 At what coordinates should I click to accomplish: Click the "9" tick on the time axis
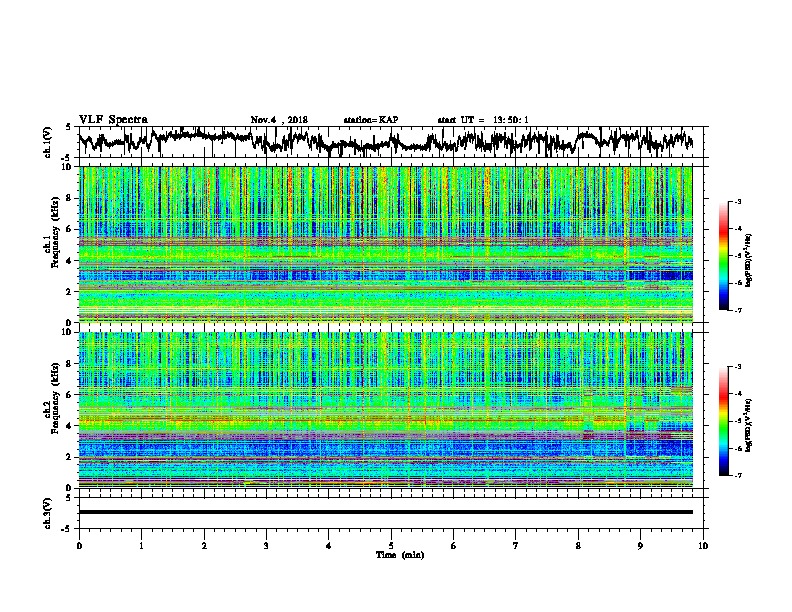click(x=640, y=546)
